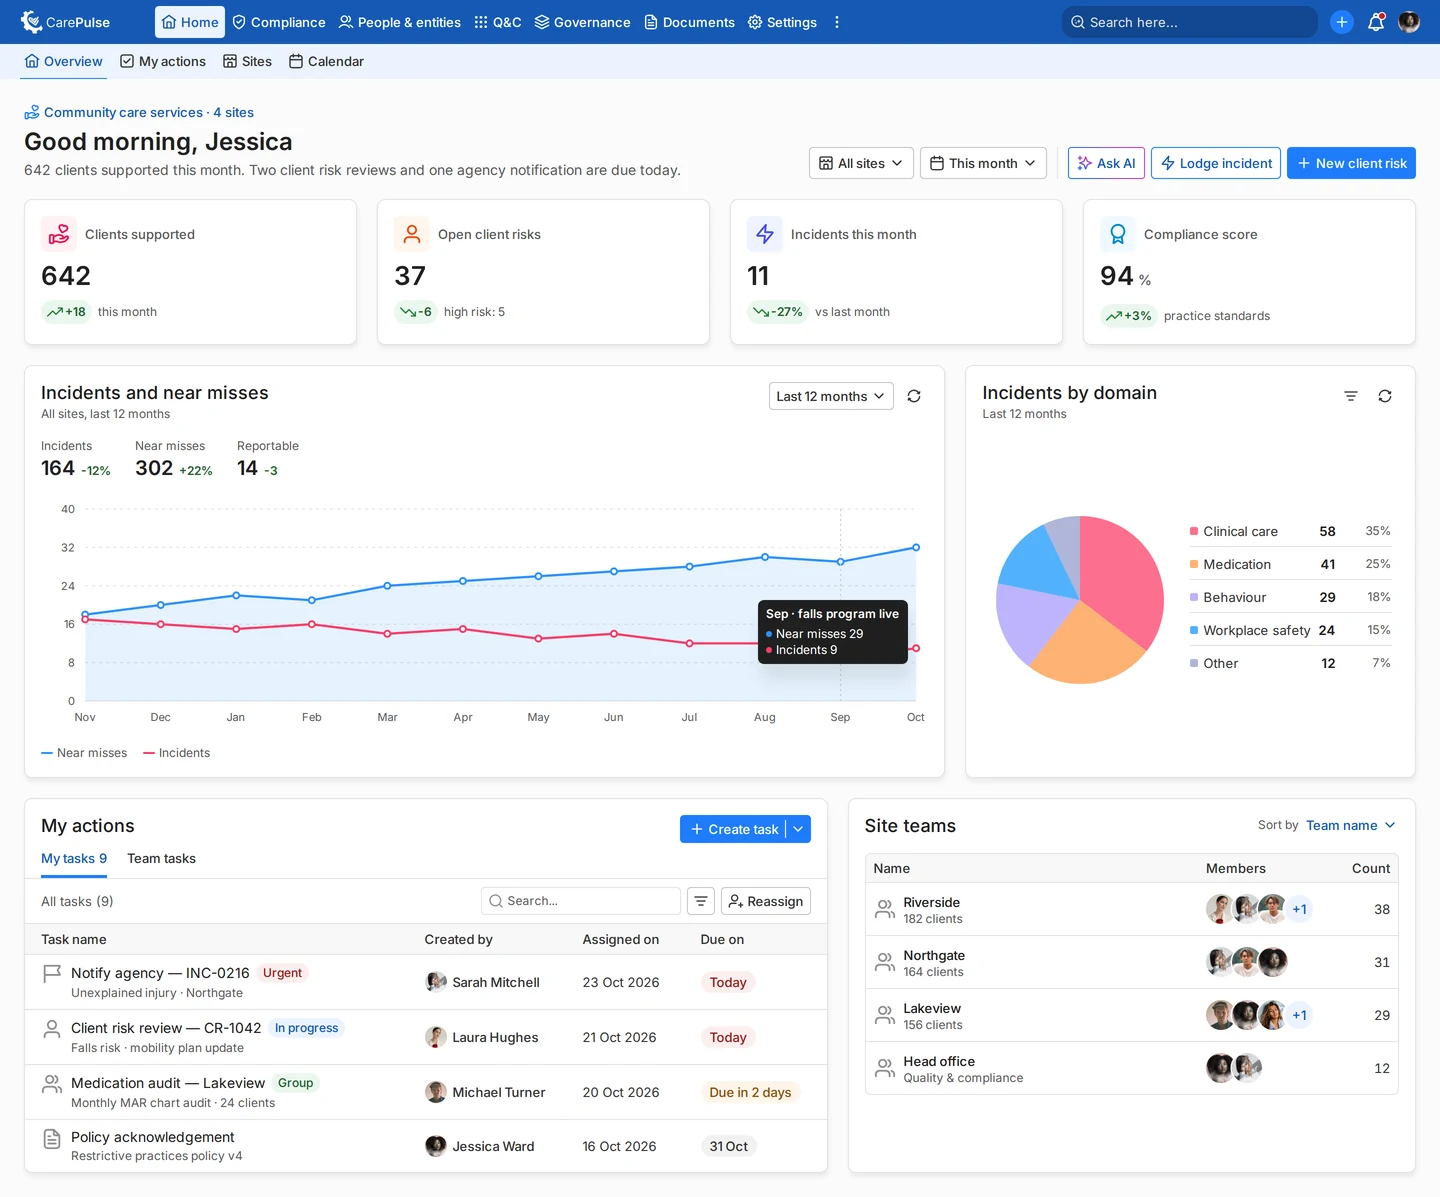1440x1197 pixels.
Task: Click the global Search here field
Action: (x=1189, y=22)
